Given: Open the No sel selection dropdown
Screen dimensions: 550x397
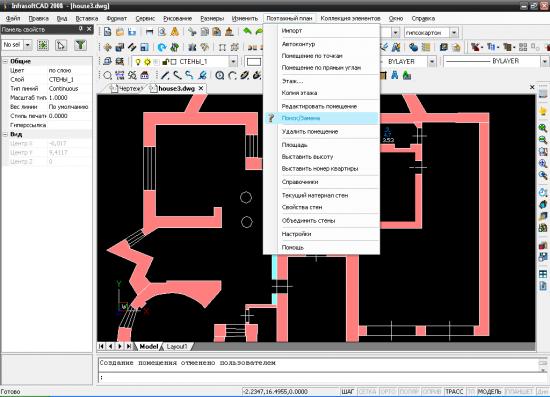Looking at the screenshot, I should 27,45.
